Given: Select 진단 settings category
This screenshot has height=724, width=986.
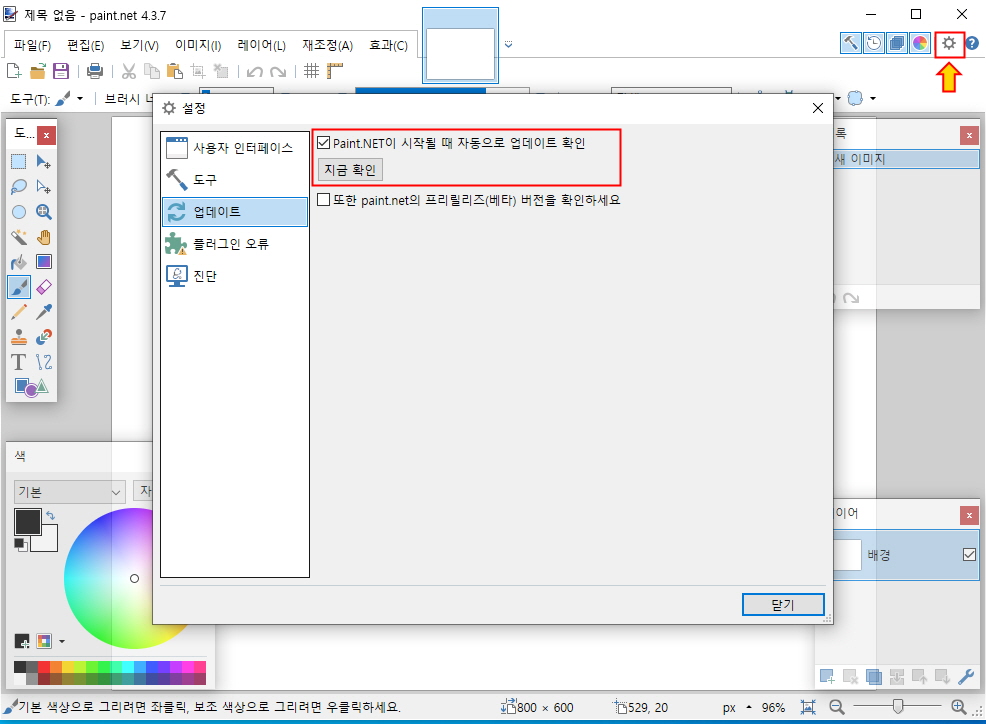Looking at the screenshot, I should click(235, 276).
